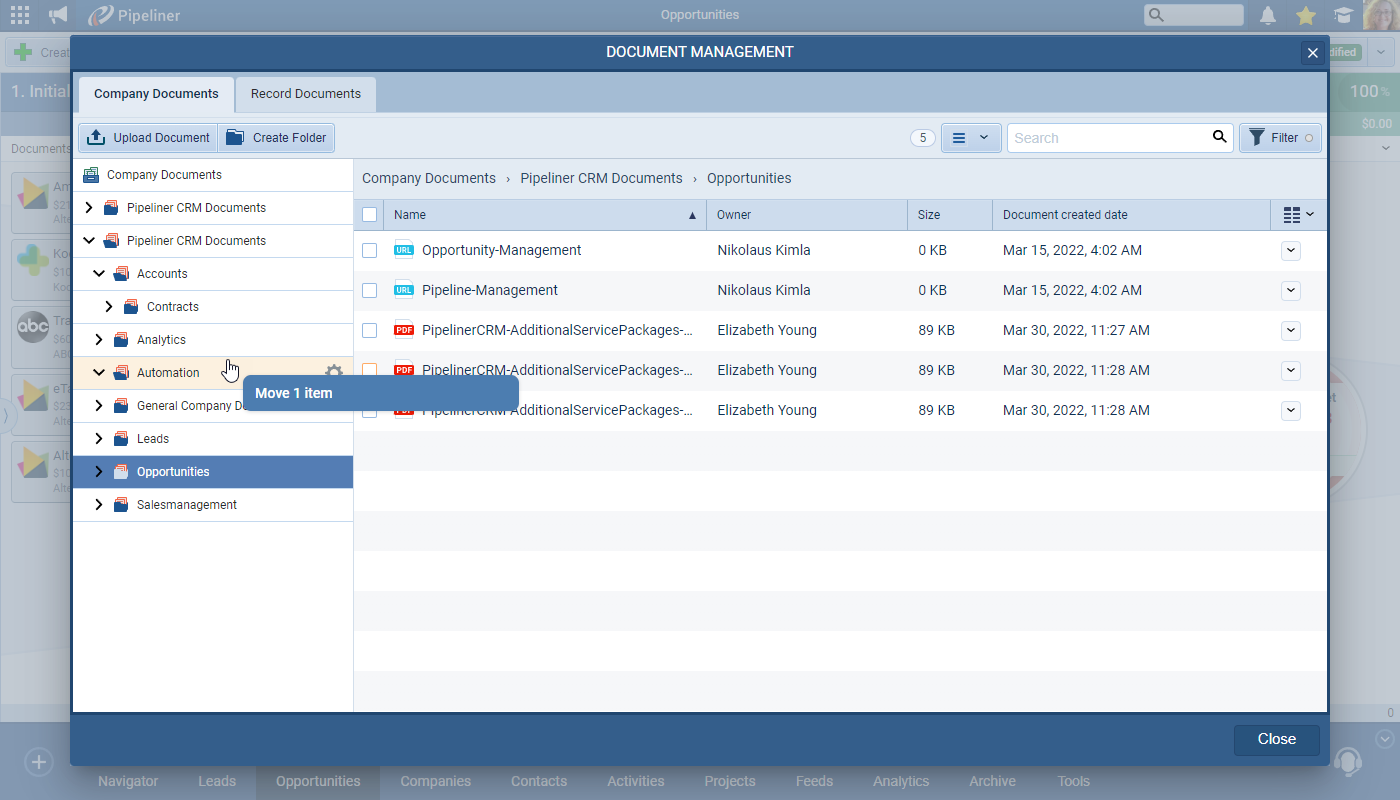
Task: Collapse the Accounts folder
Action: (99, 274)
